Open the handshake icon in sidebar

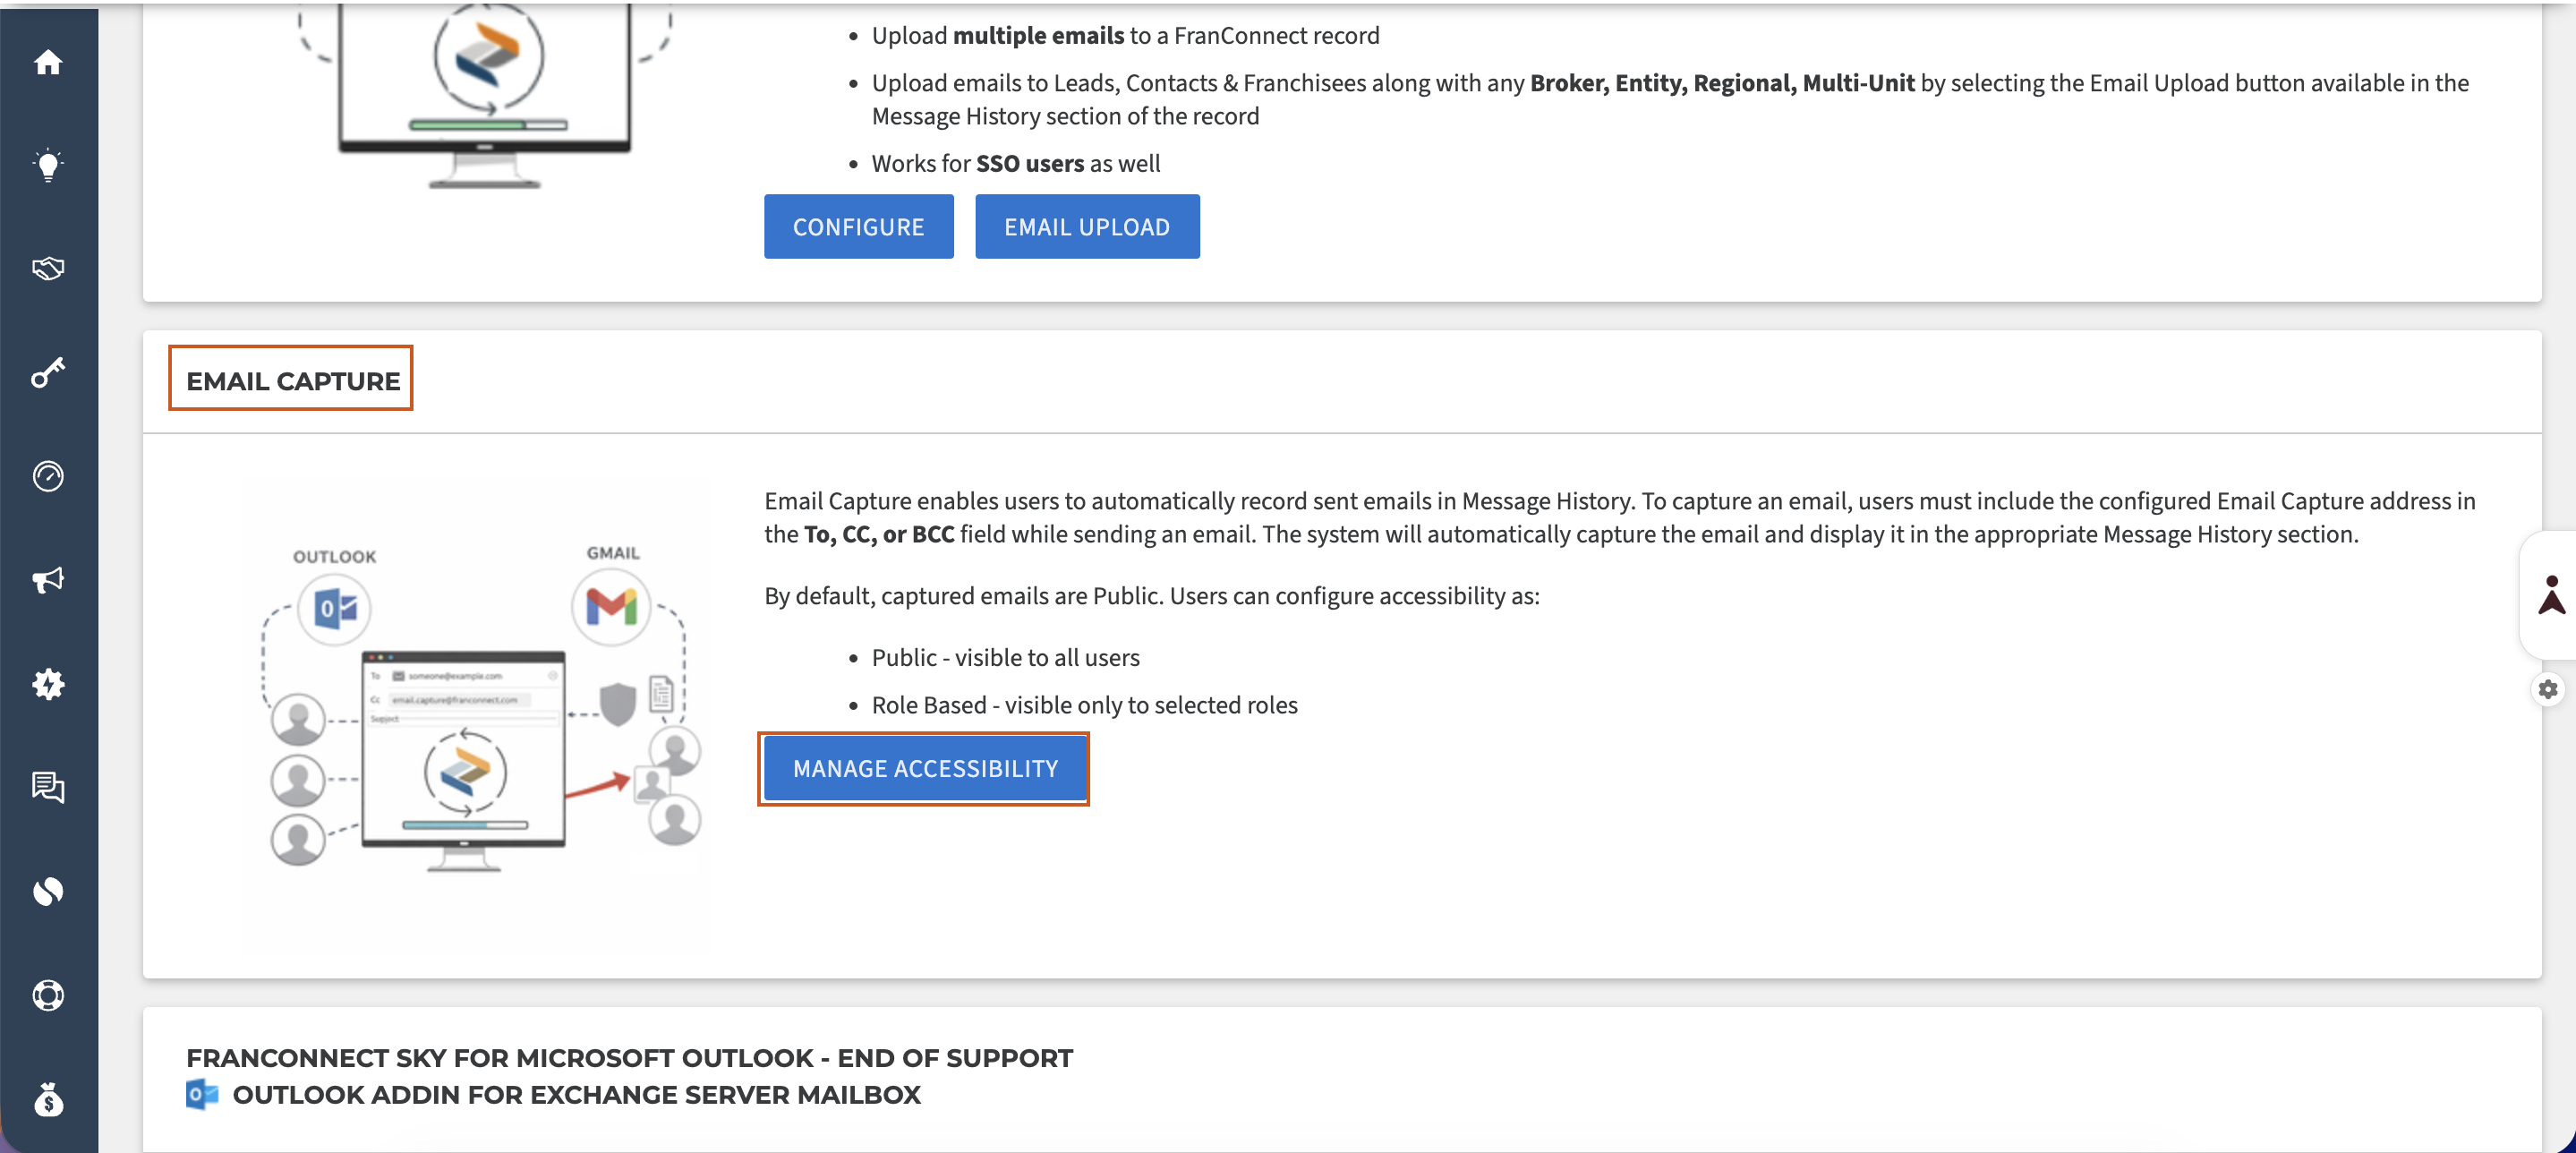(48, 268)
